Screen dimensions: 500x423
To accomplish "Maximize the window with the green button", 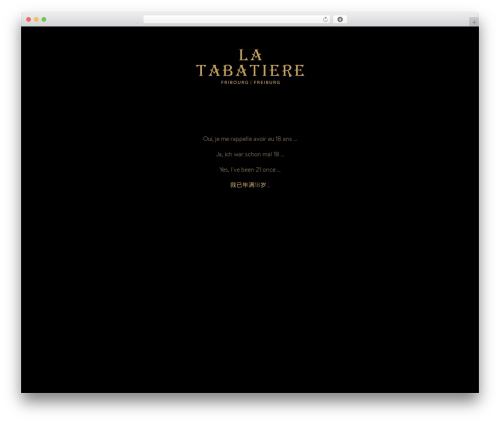I will [44, 20].
